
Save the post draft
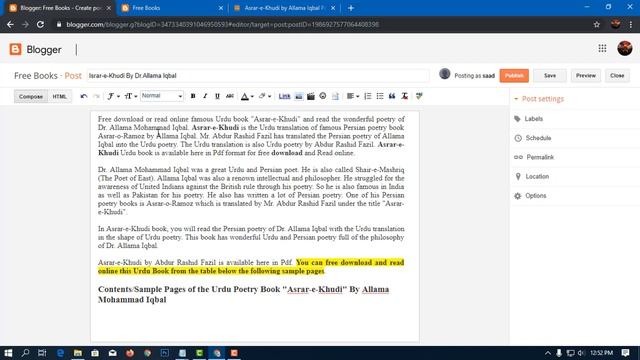click(x=549, y=76)
